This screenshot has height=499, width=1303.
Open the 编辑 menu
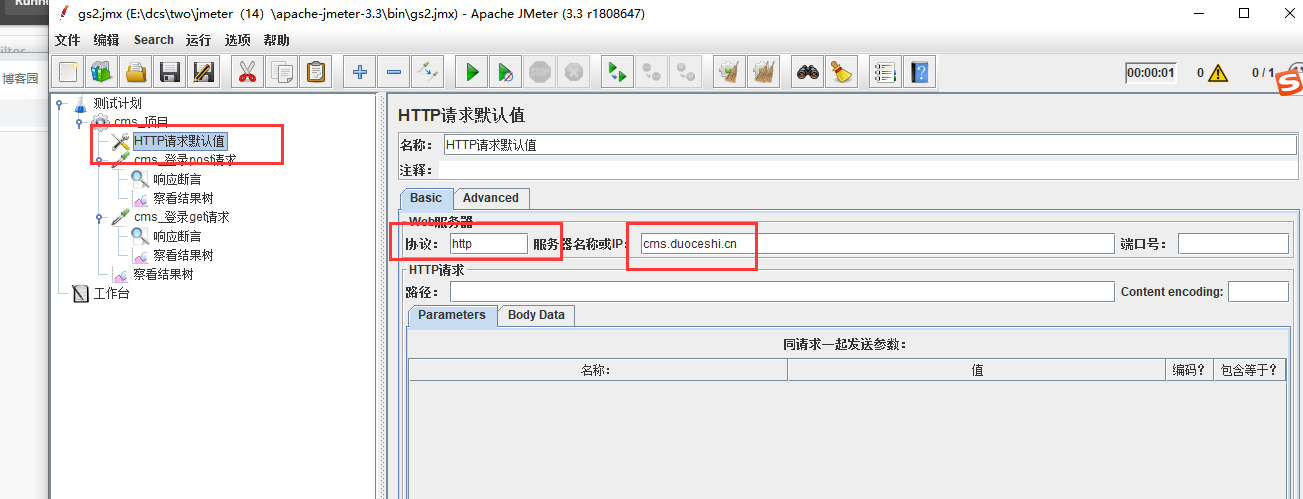tap(106, 40)
